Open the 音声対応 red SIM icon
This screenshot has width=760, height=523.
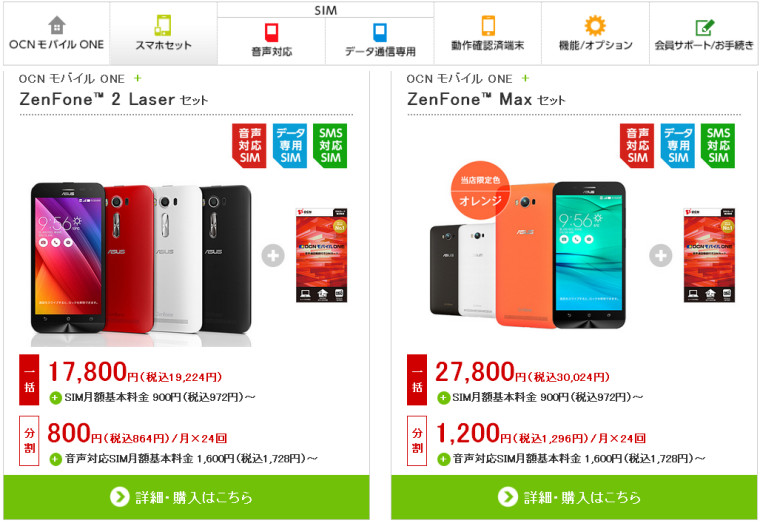click(x=271, y=33)
